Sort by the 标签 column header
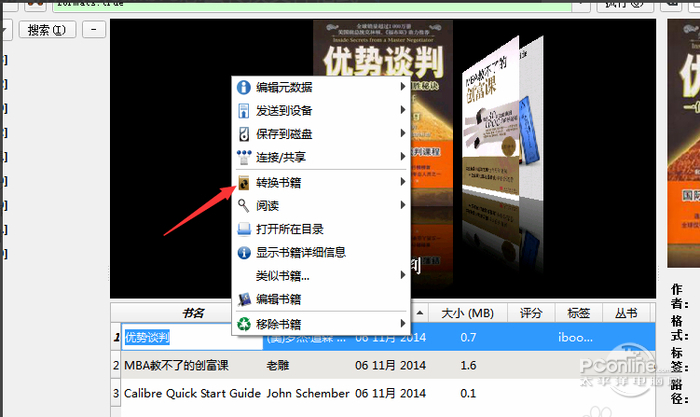Image resolution: width=700 pixels, height=417 pixels. coord(579,313)
